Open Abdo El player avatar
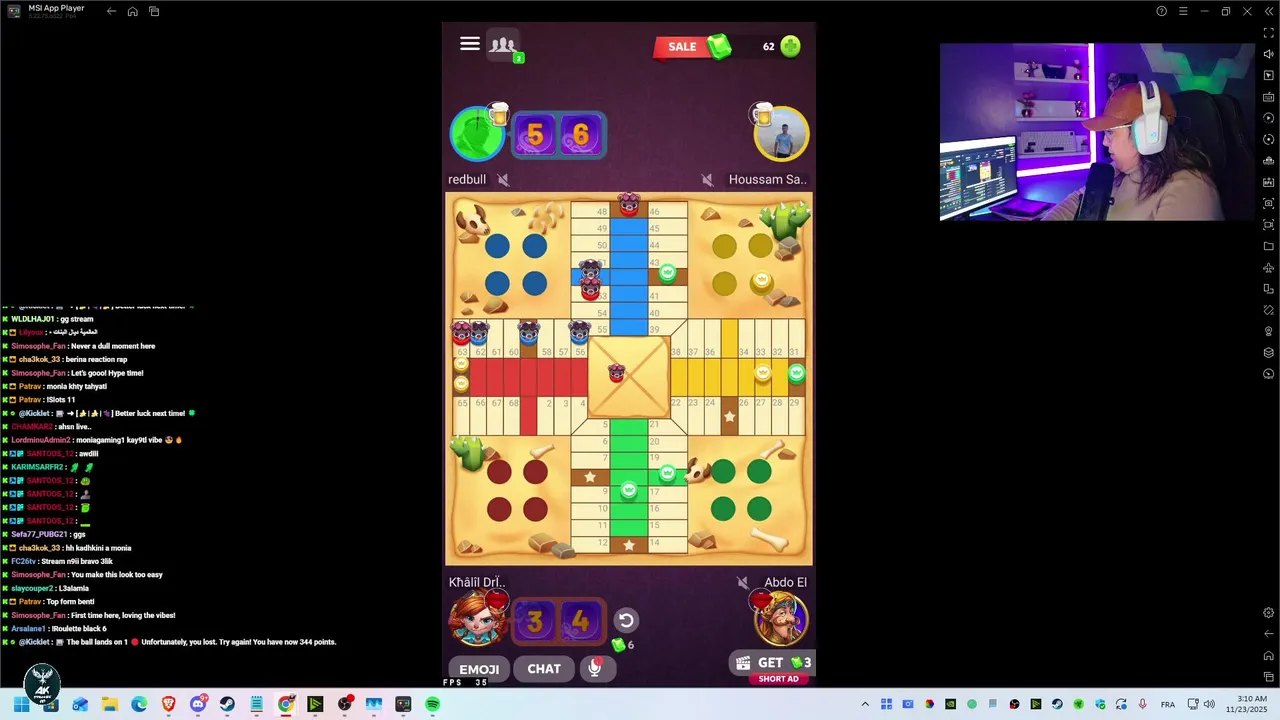Viewport: 1280px width, 720px height. (x=781, y=620)
